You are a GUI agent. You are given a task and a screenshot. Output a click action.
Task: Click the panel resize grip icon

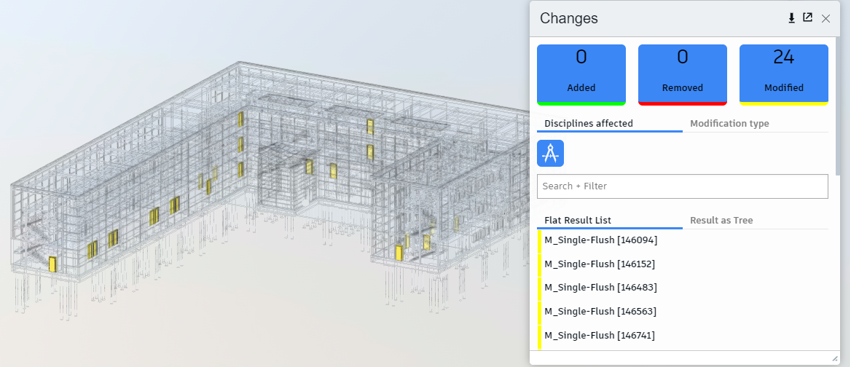click(x=834, y=359)
